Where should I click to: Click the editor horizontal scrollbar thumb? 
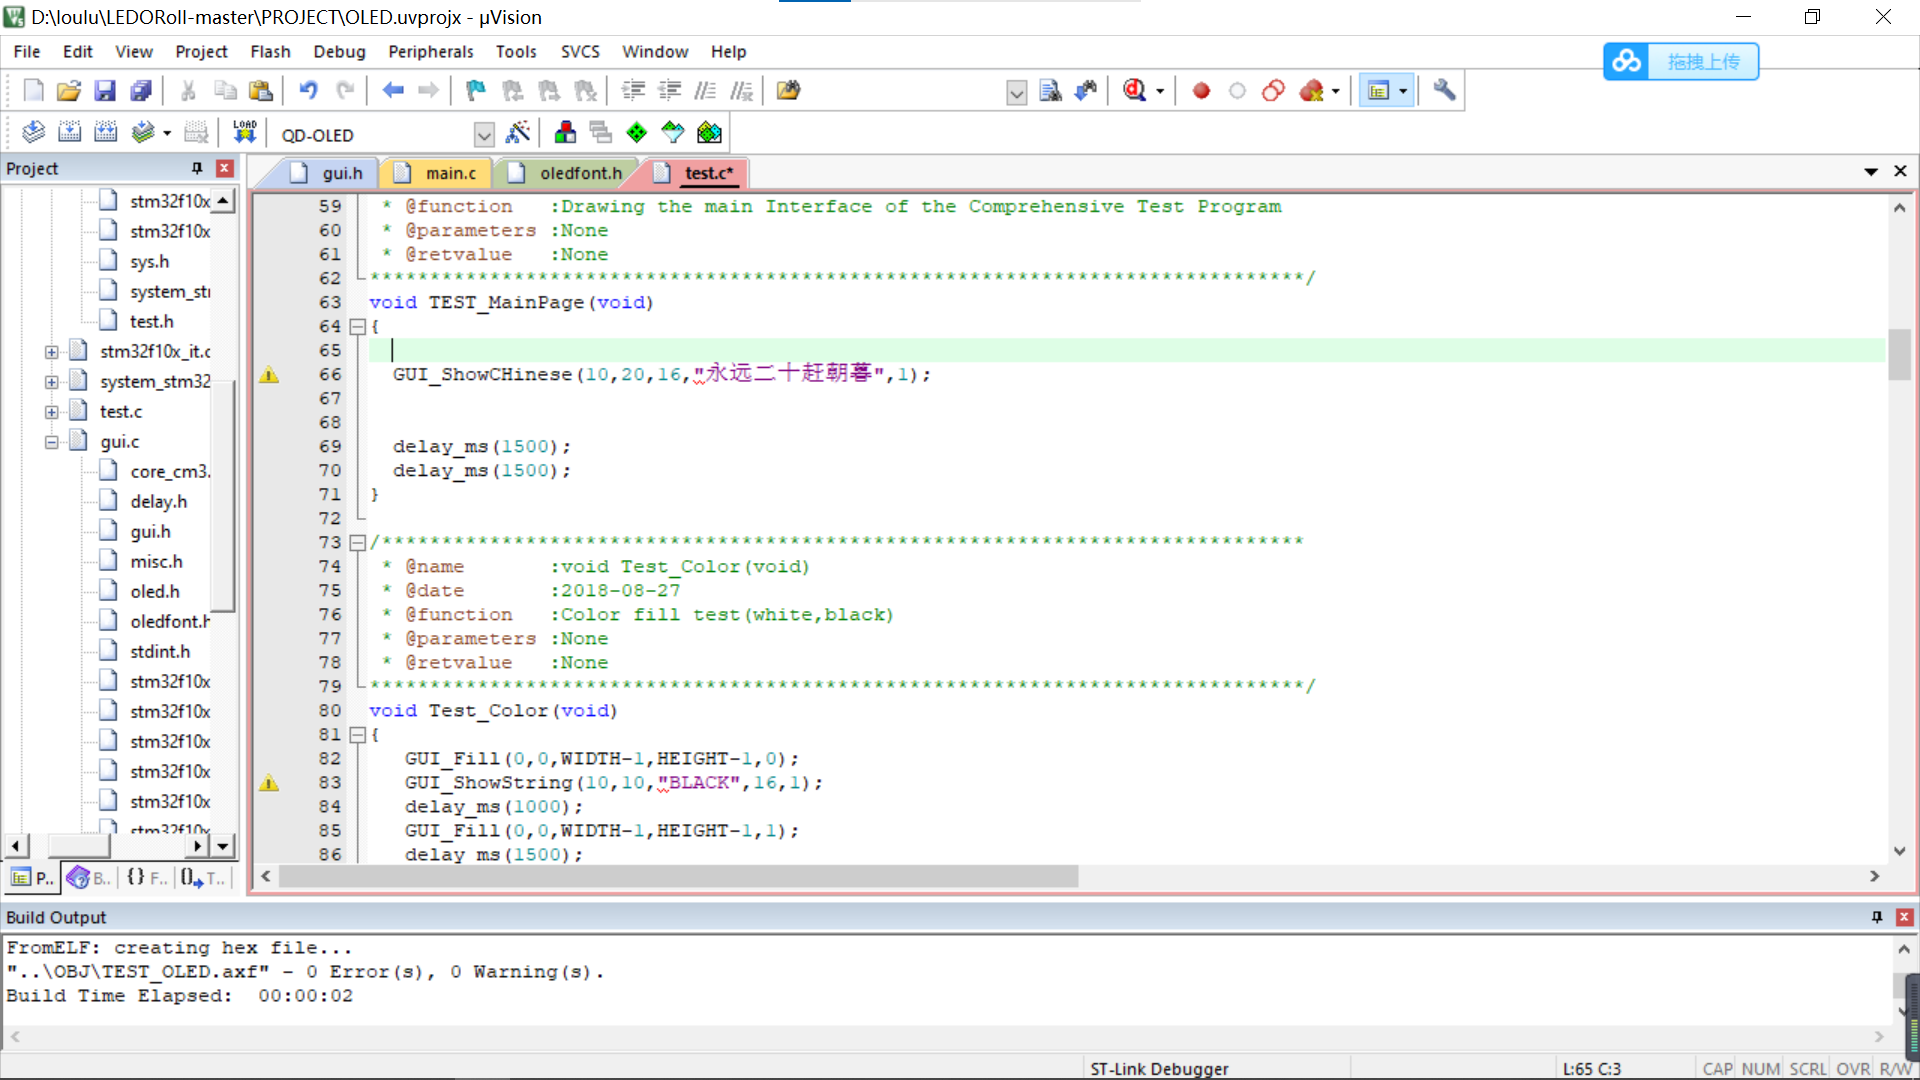point(679,877)
